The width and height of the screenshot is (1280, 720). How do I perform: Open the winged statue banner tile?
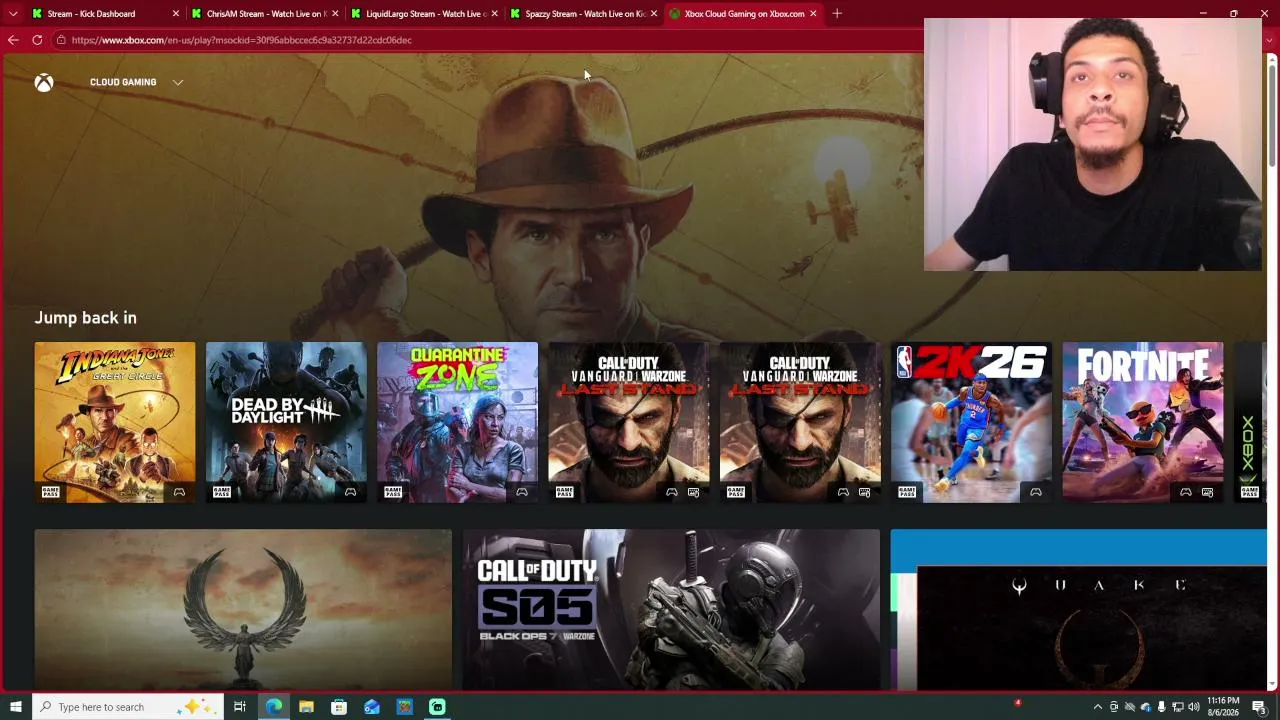(x=243, y=610)
